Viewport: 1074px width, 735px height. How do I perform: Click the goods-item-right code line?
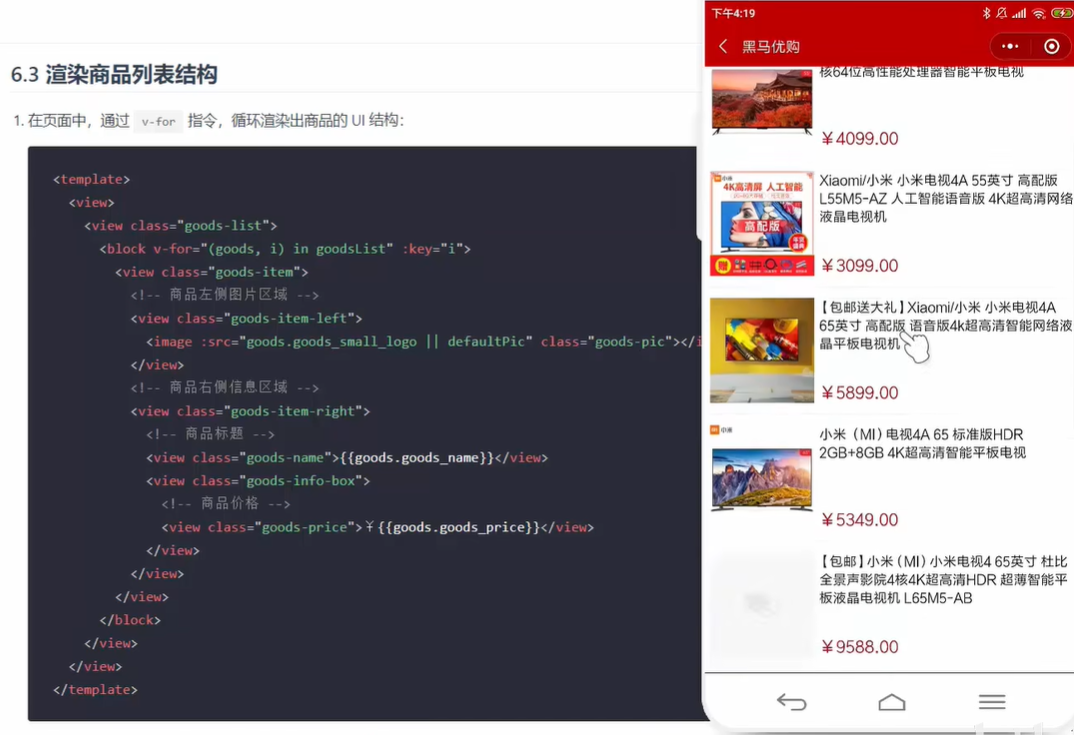[x=250, y=411]
